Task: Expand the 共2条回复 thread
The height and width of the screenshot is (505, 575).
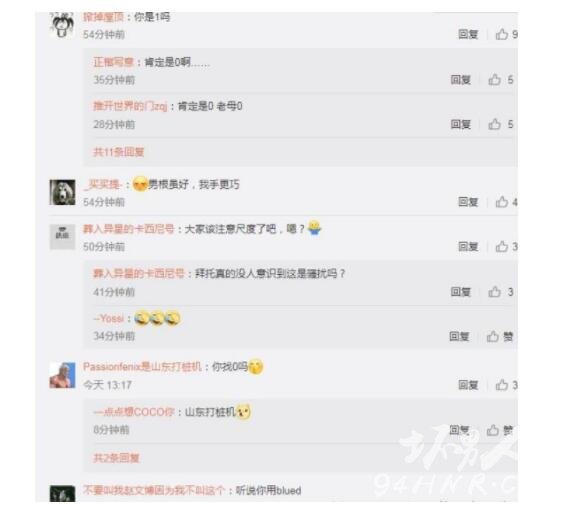Action: point(116,458)
